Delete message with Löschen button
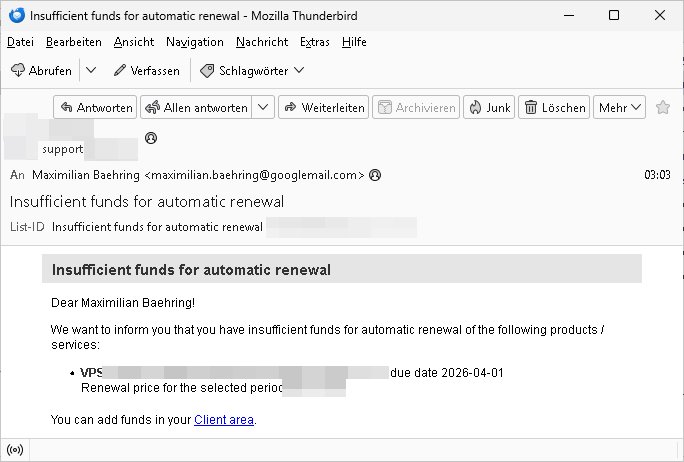This screenshot has height=462, width=684. point(555,107)
